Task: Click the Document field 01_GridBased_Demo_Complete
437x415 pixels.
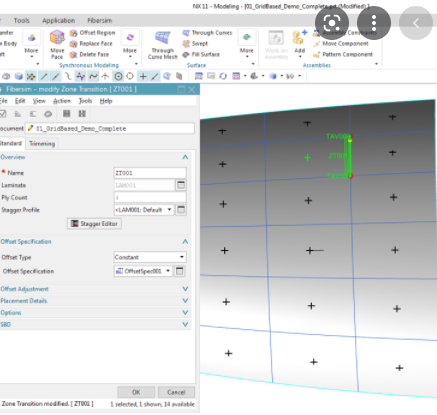Action: coord(110,128)
